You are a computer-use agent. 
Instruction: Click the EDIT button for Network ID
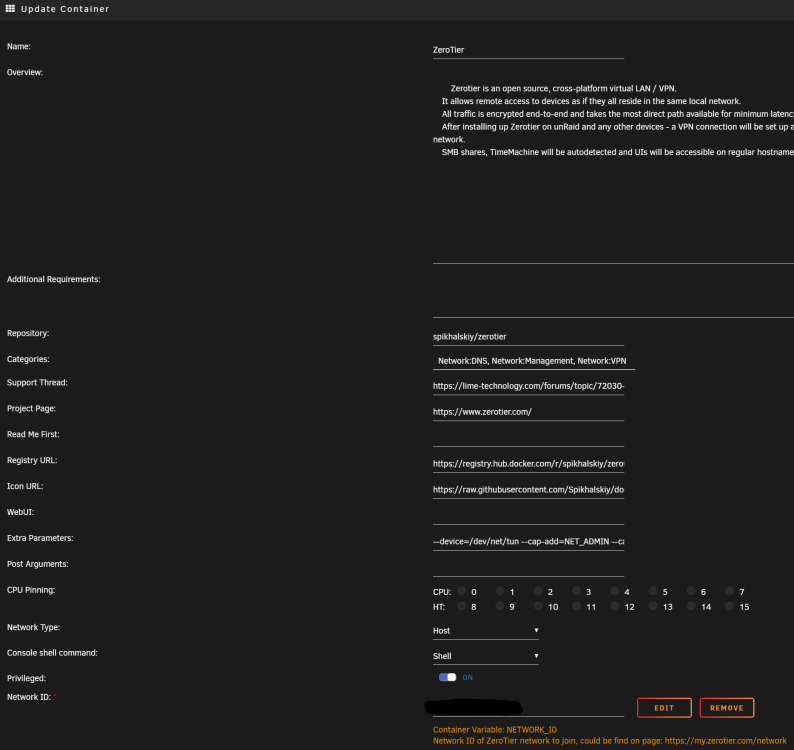664,707
